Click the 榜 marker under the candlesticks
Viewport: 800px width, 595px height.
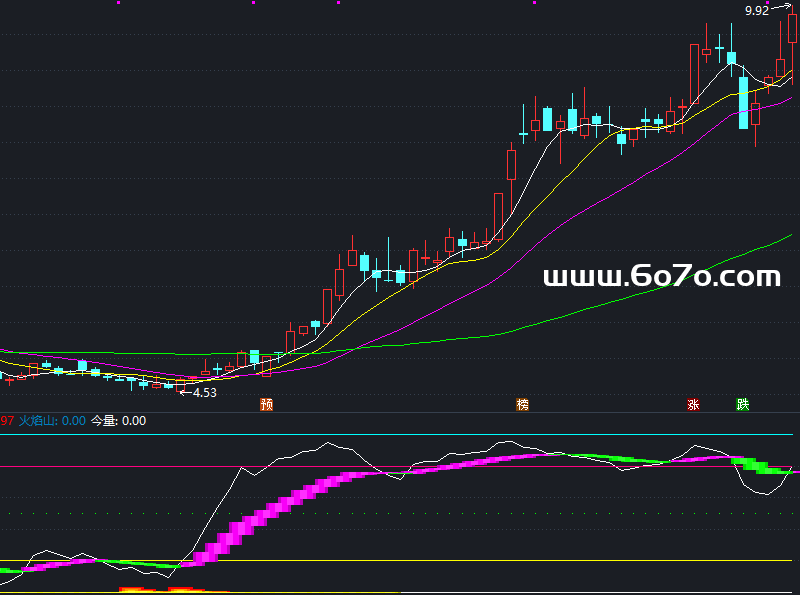pyautogui.click(x=522, y=405)
